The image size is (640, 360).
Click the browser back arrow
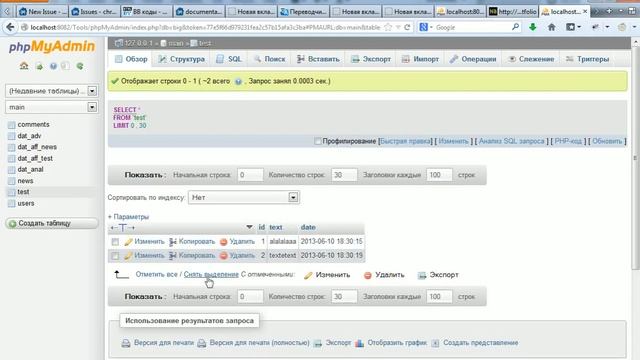(x=10, y=27)
